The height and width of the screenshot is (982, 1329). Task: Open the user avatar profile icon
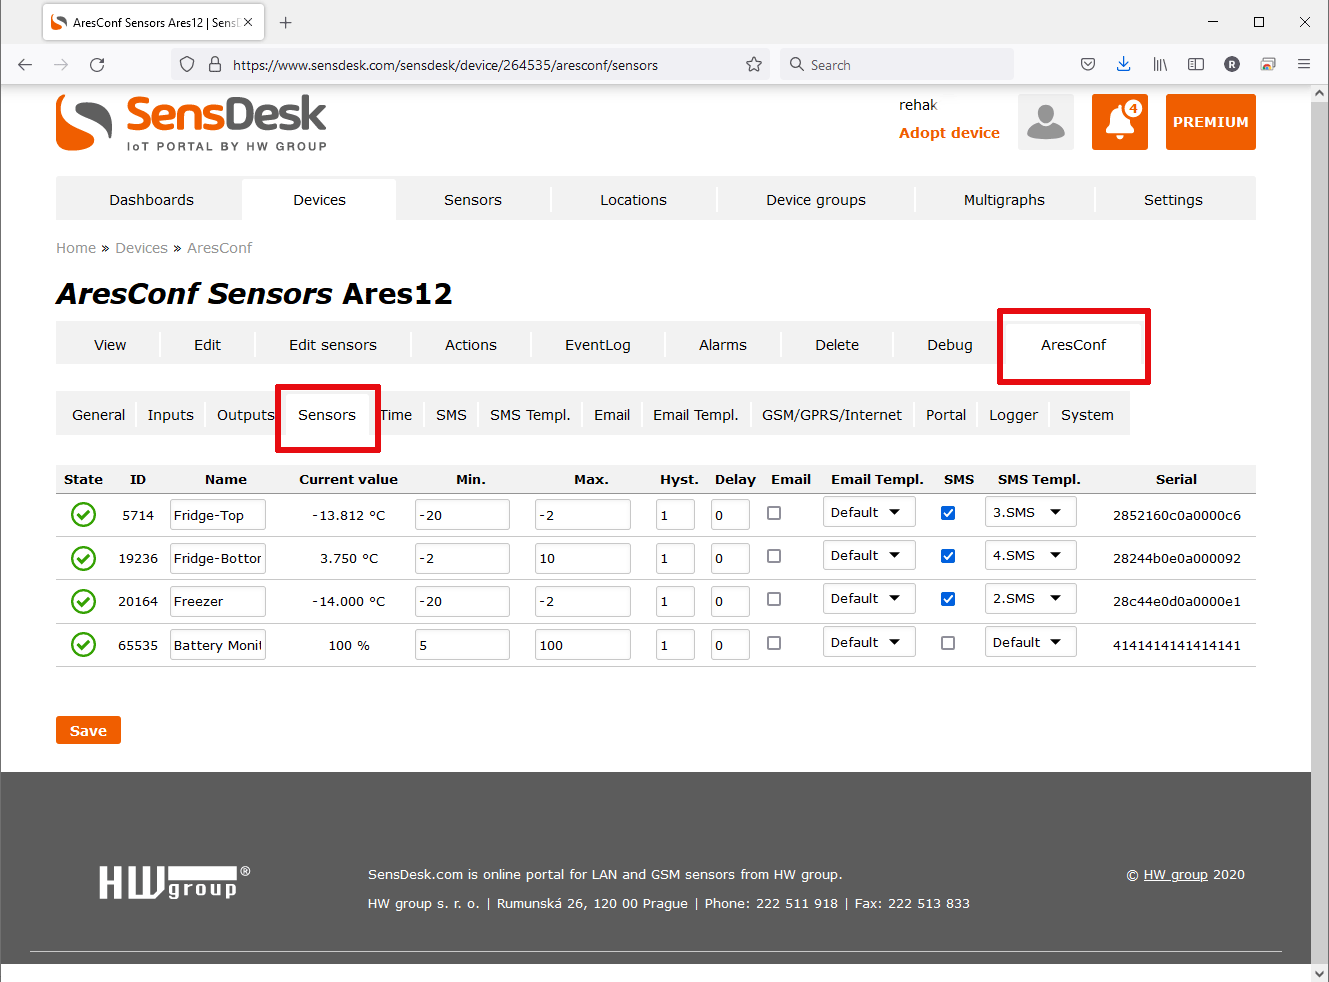(x=1046, y=122)
